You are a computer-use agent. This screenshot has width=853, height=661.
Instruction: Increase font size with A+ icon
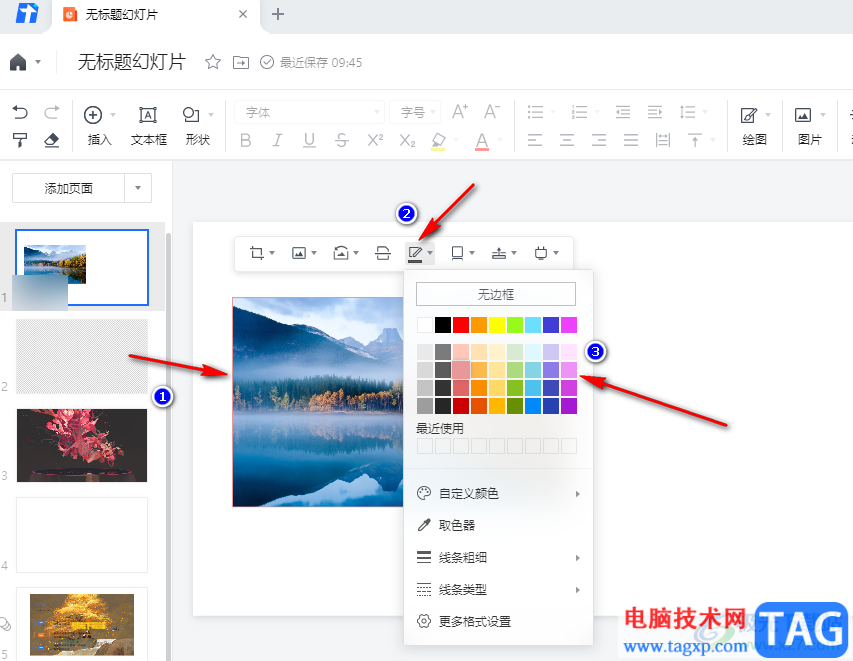point(460,112)
